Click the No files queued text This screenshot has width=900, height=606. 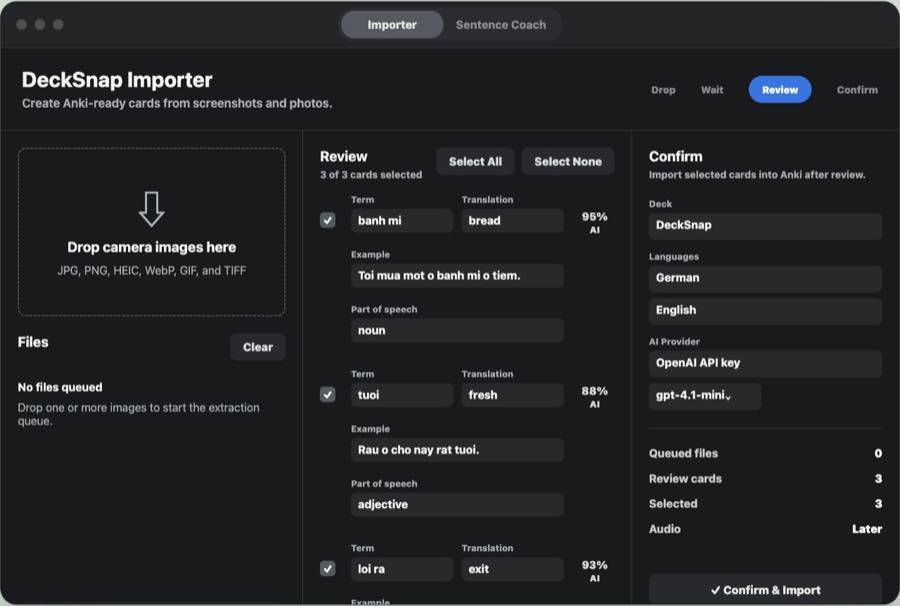60,387
